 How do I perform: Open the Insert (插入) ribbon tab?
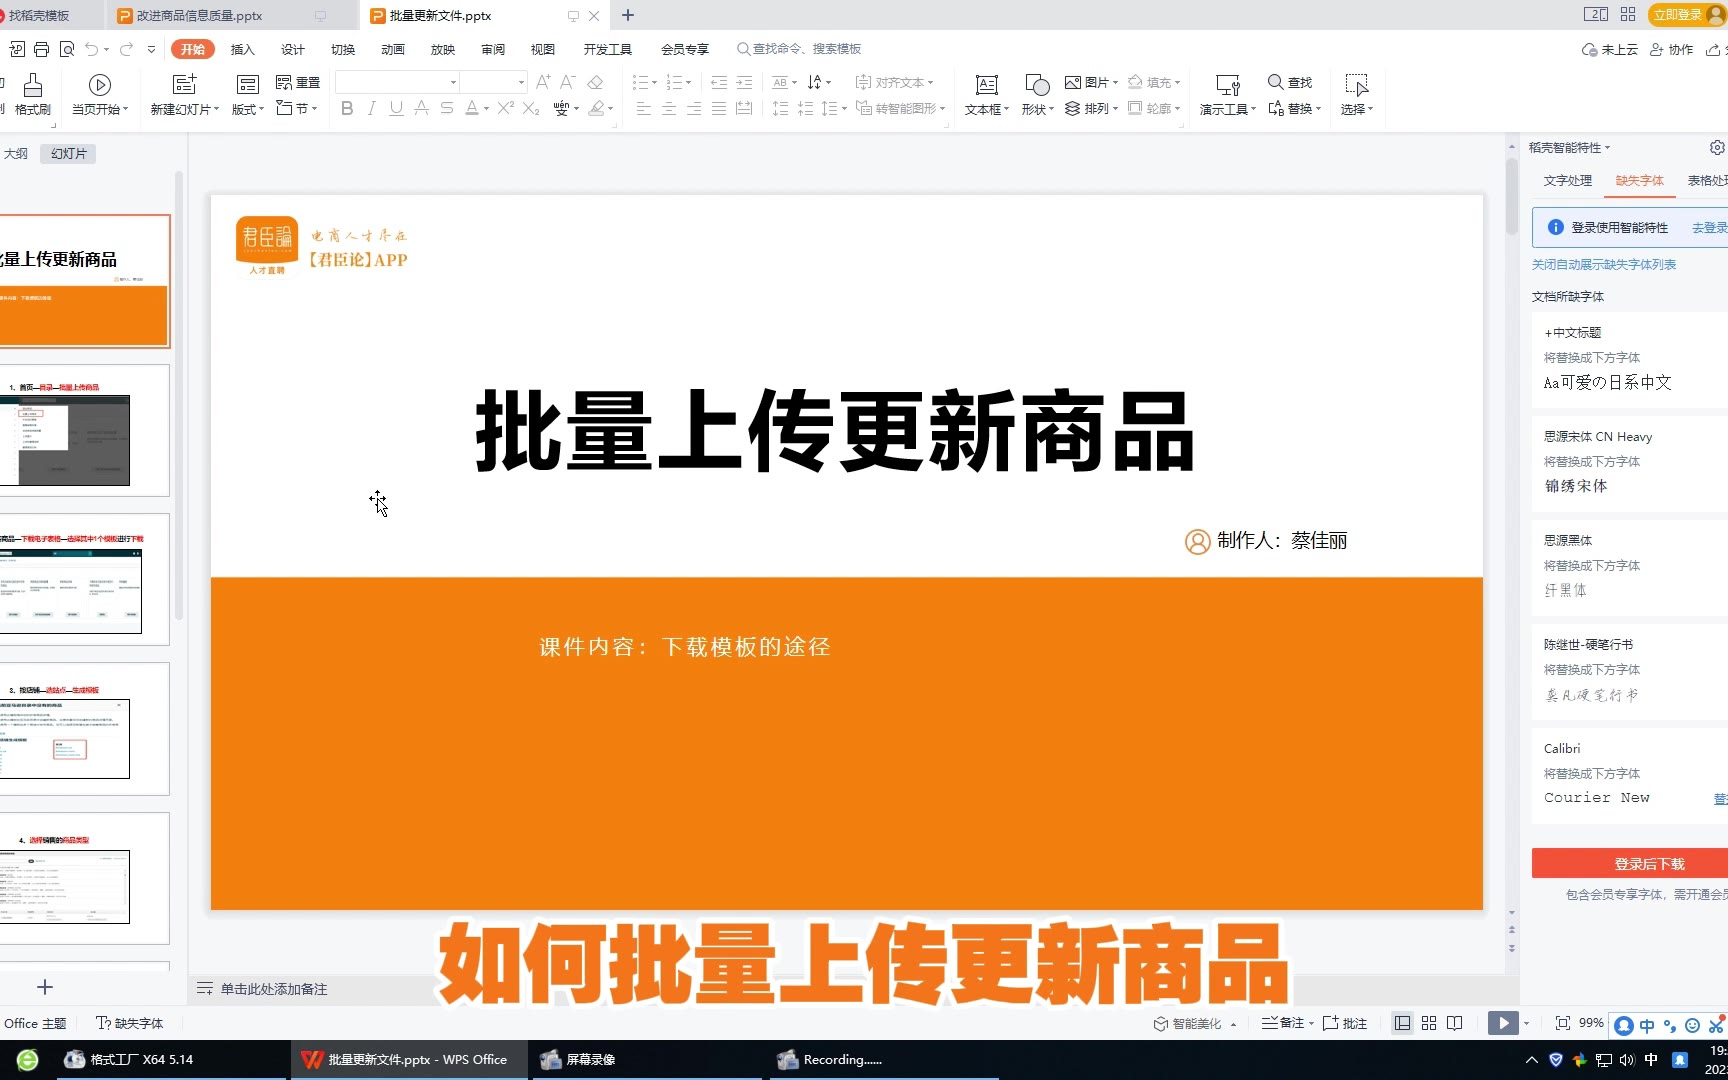pyautogui.click(x=242, y=49)
